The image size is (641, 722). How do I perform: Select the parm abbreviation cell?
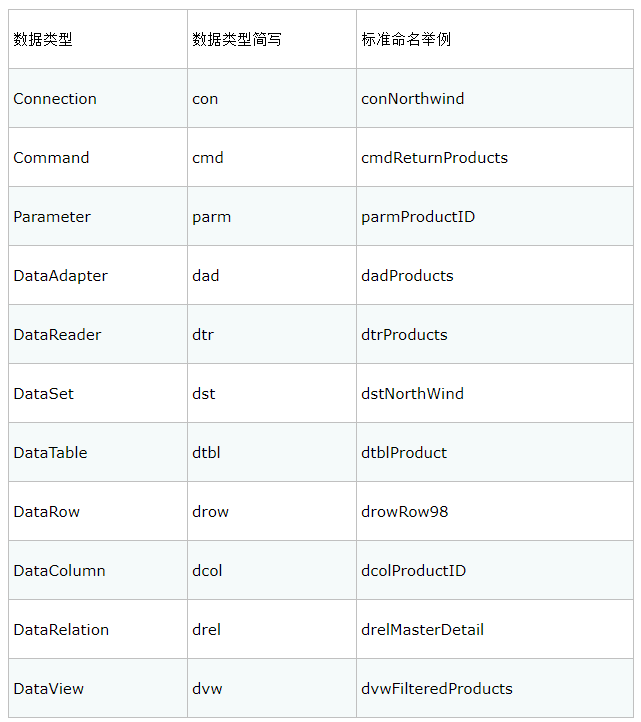coord(211,217)
